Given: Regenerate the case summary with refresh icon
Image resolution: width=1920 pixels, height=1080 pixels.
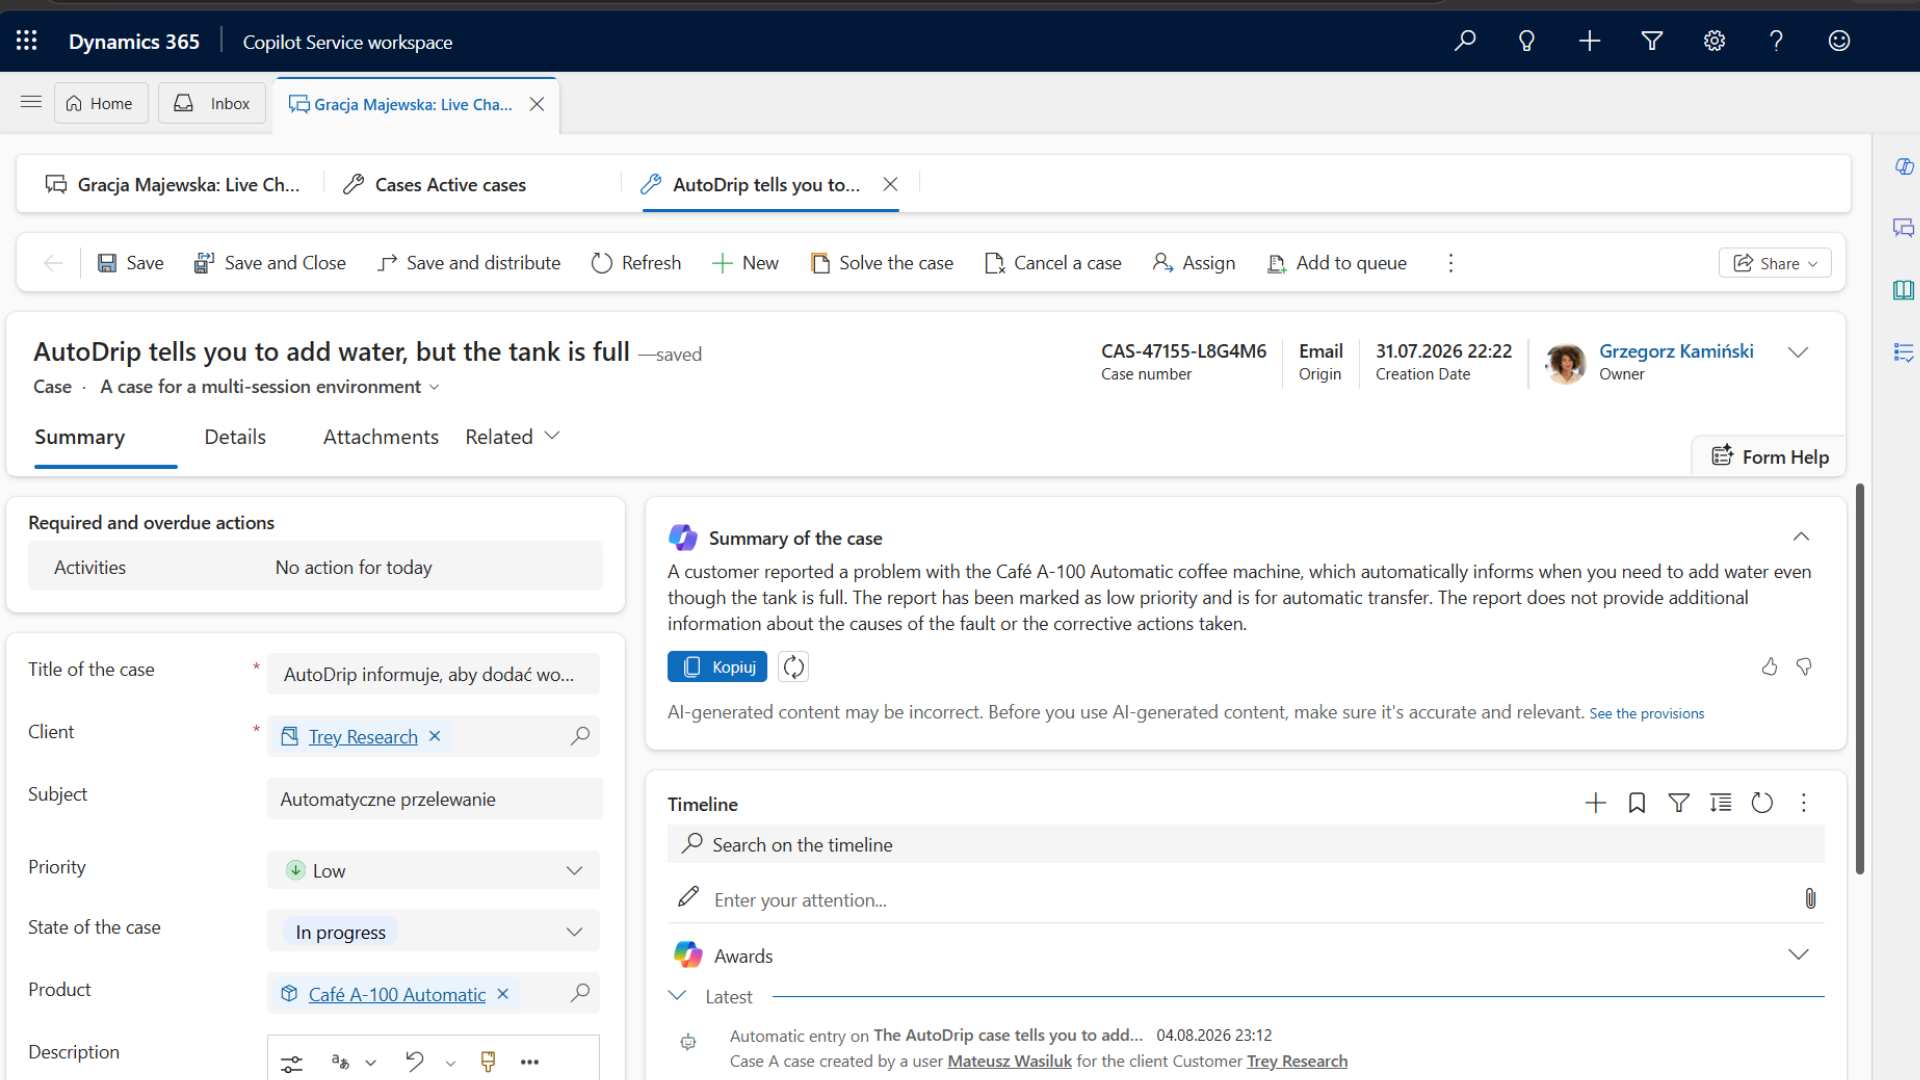Looking at the screenshot, I should (x=793, y=667).
